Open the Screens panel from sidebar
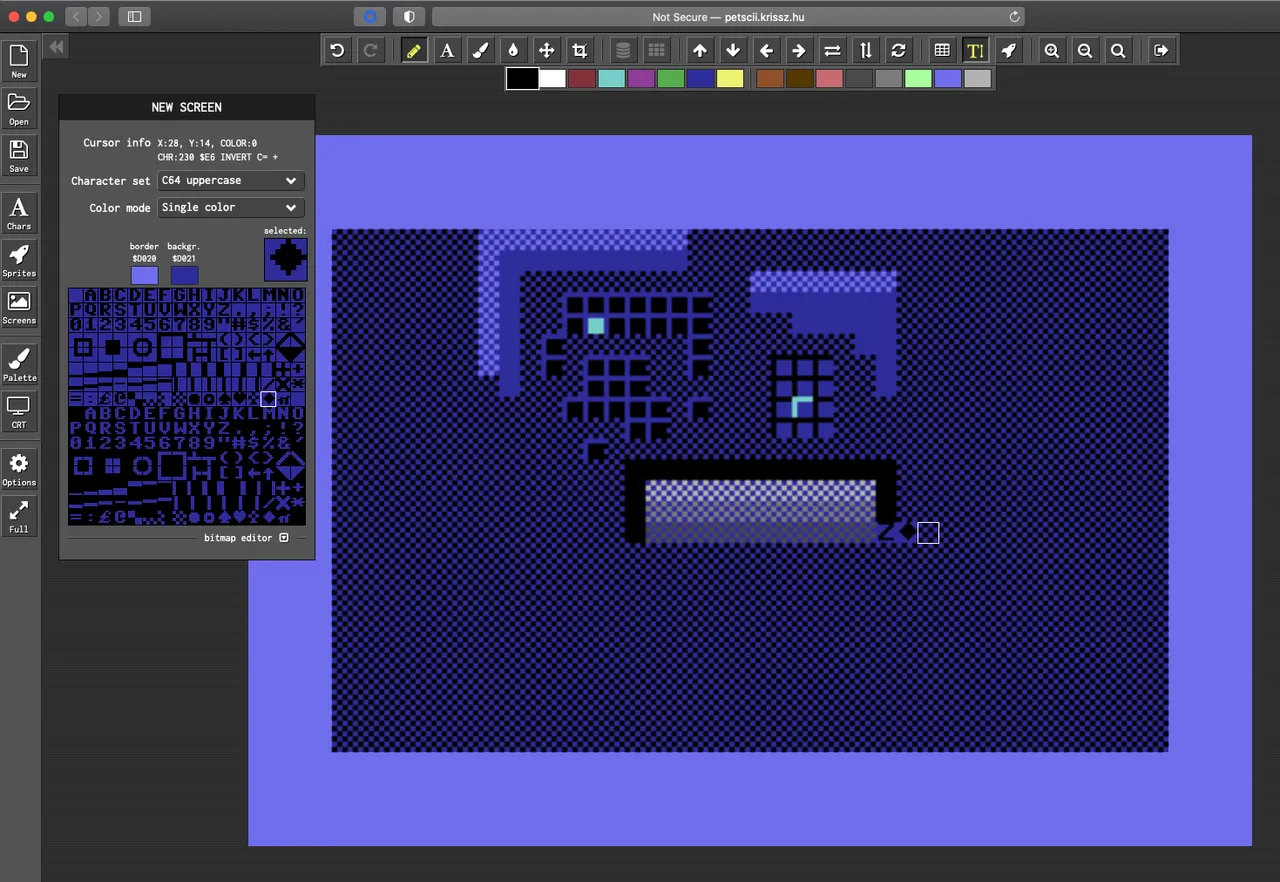Screen dimensions: 1280x882 pyautogui.click(x=19, y=307)
